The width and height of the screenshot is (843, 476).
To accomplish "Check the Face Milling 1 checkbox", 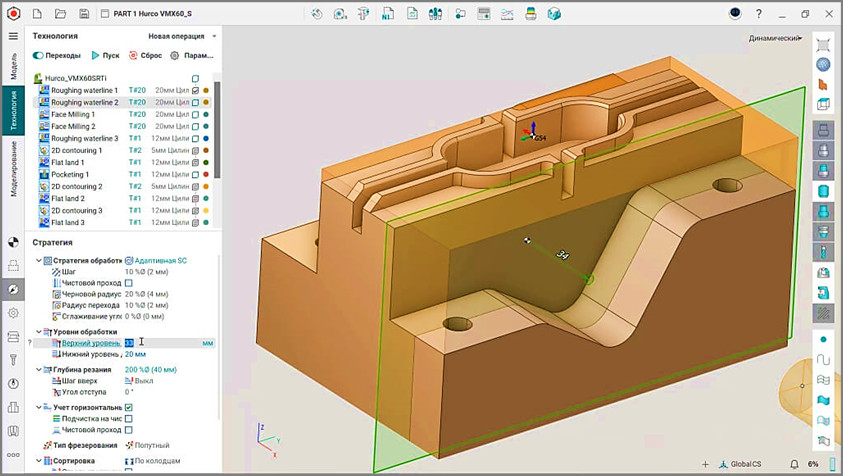I will click(x=196, y=115).
